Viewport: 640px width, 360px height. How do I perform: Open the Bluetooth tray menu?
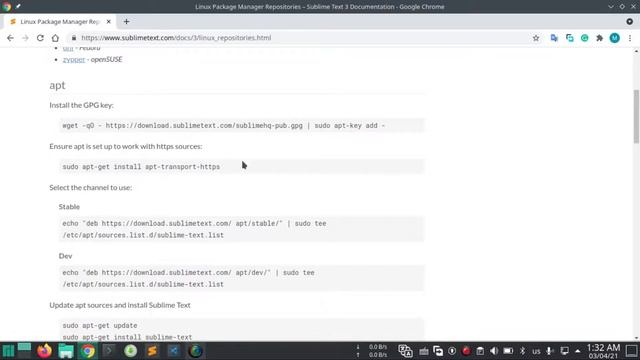coord(522,351)
